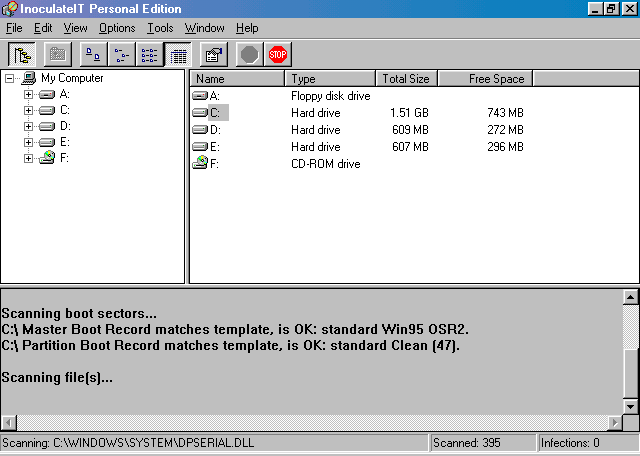
Task: Sort by the Type column header
Action: coord(330,79)
